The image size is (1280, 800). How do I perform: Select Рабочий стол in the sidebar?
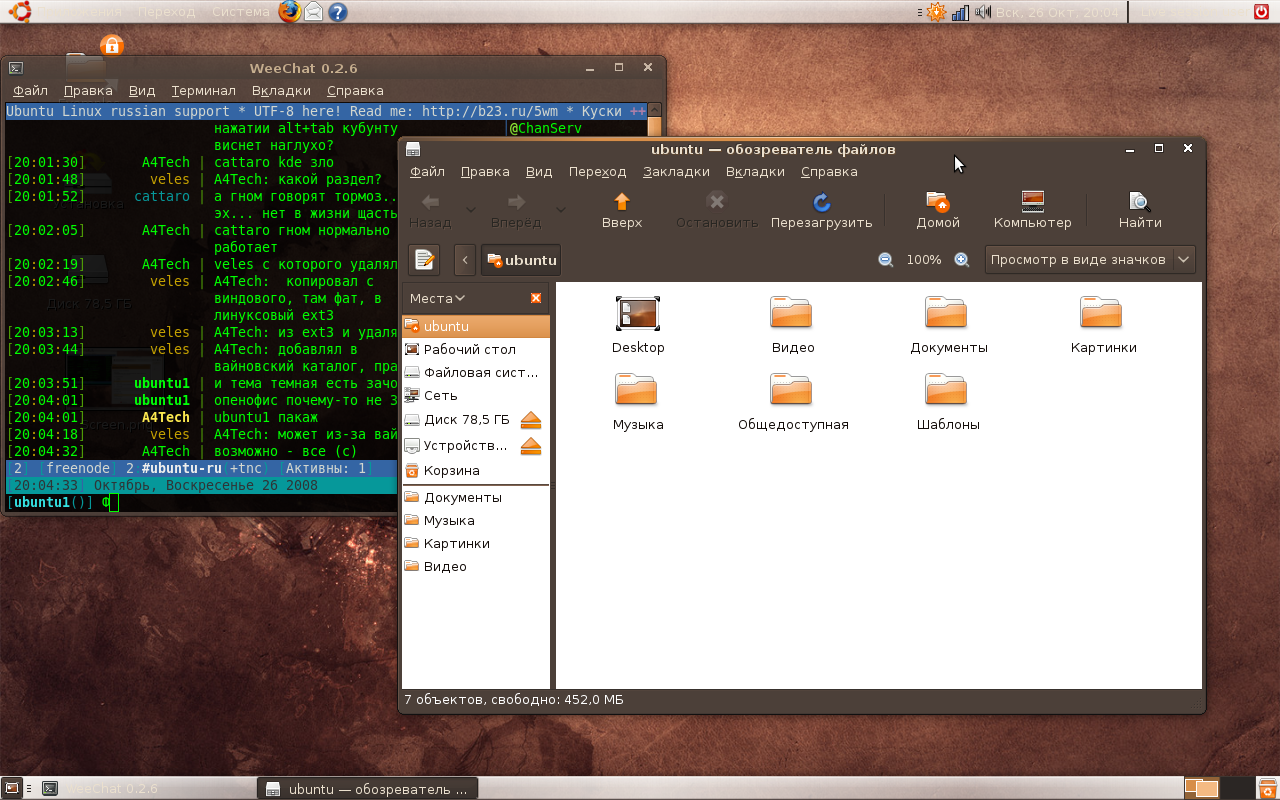(x=476, y=349)
